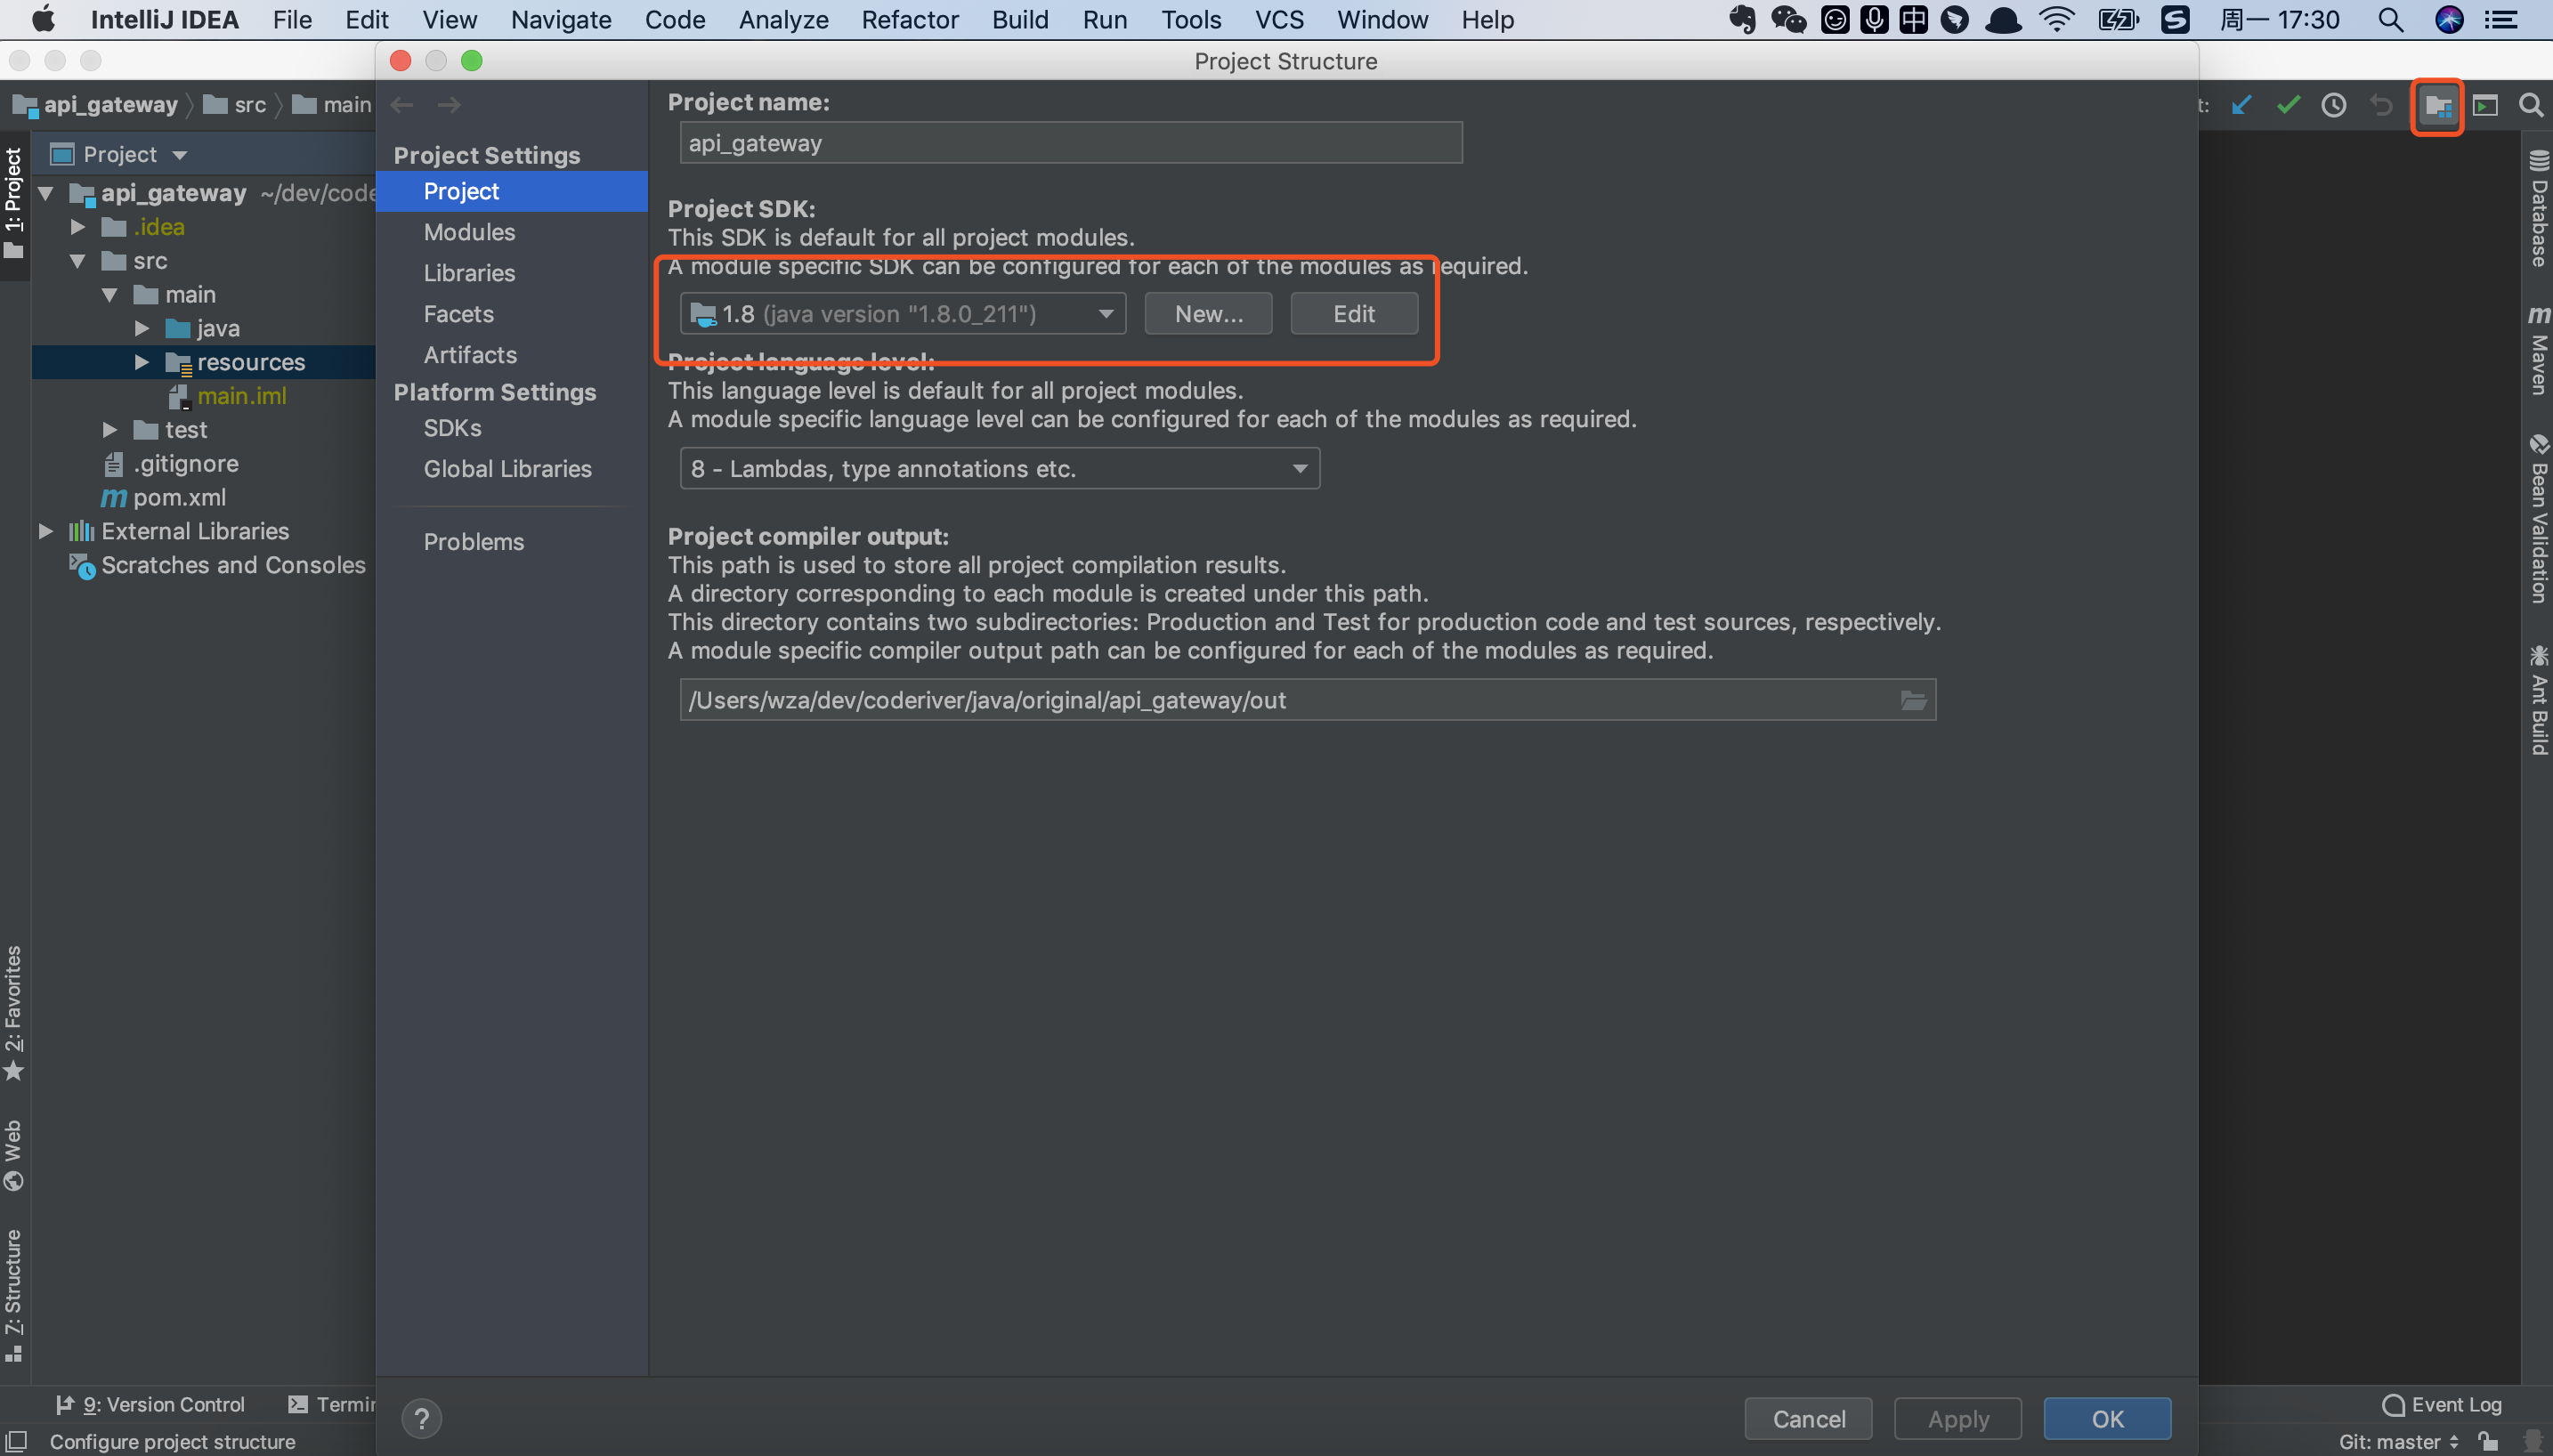The width and height of the screenshot is (2553, 1456).
Task: Expand the External Libraries node
Action: (x=46, y=531)
